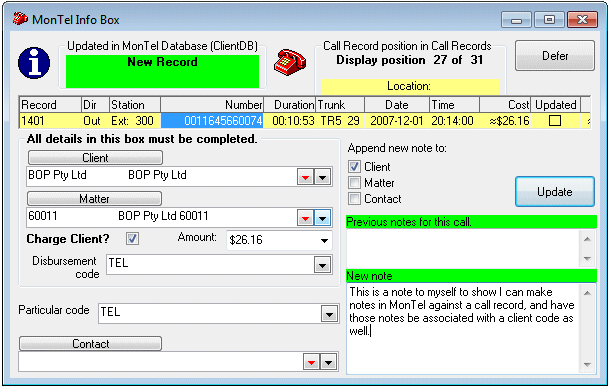Screen dimensions: 610x388
Task: Tick the Updated checkbox in record 1401 row
Action: click(x=555, y=121)
